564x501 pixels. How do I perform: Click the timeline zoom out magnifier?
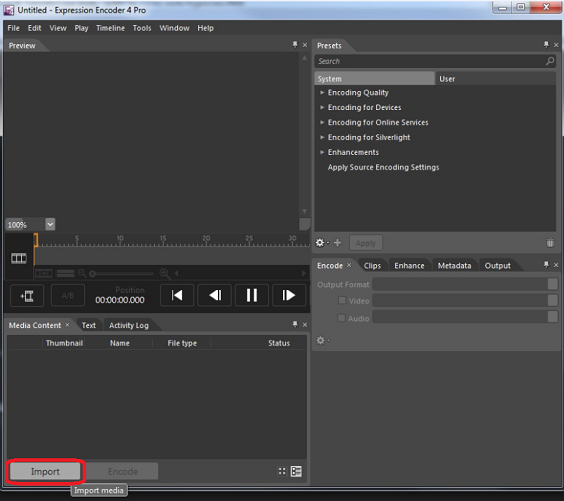point(82,273)
